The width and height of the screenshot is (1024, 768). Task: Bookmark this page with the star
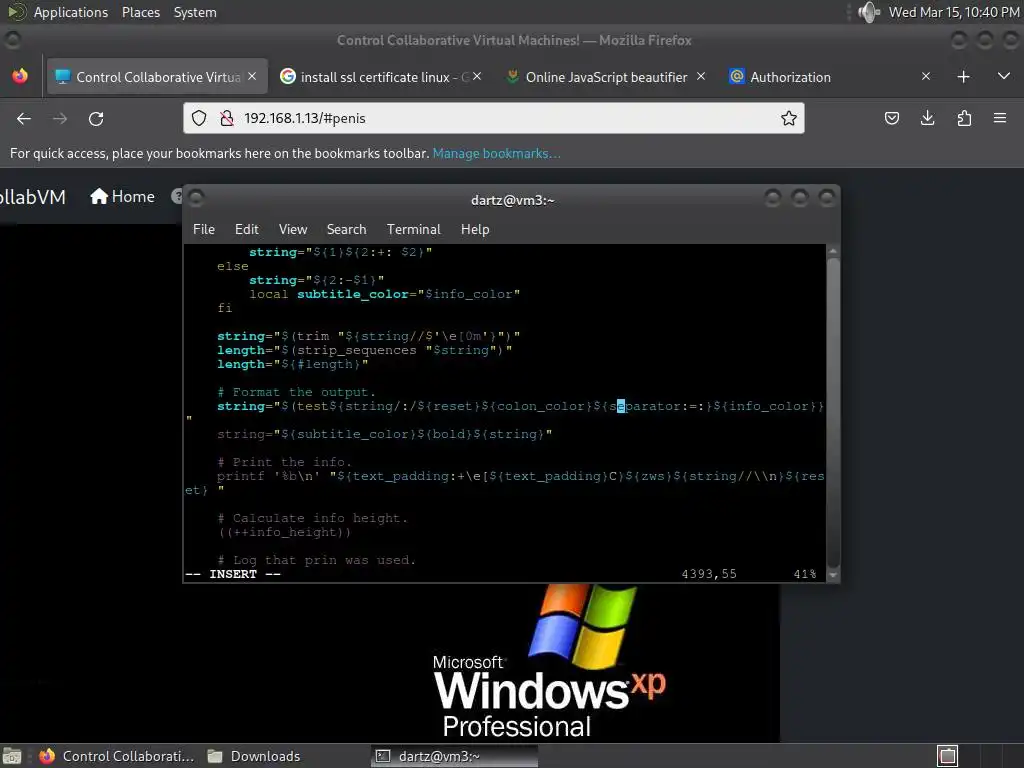pyautogui.click(x=789, y=118)
